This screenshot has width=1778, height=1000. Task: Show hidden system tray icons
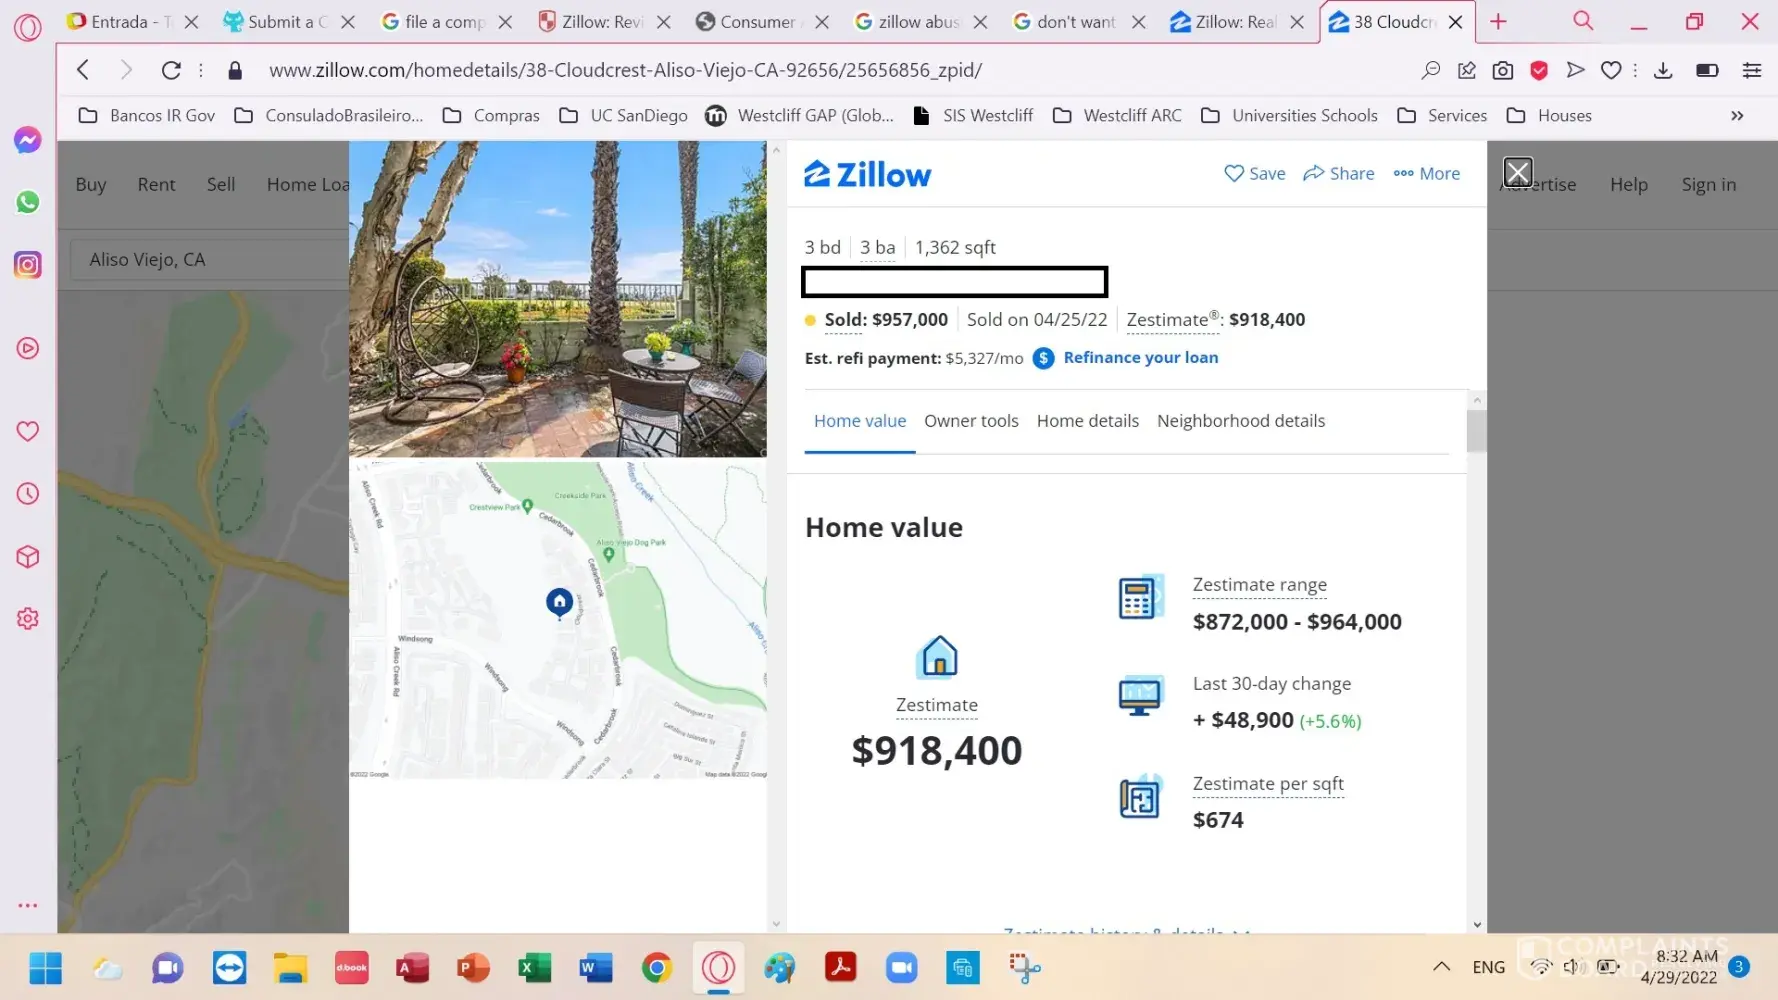click(1441, 966)
